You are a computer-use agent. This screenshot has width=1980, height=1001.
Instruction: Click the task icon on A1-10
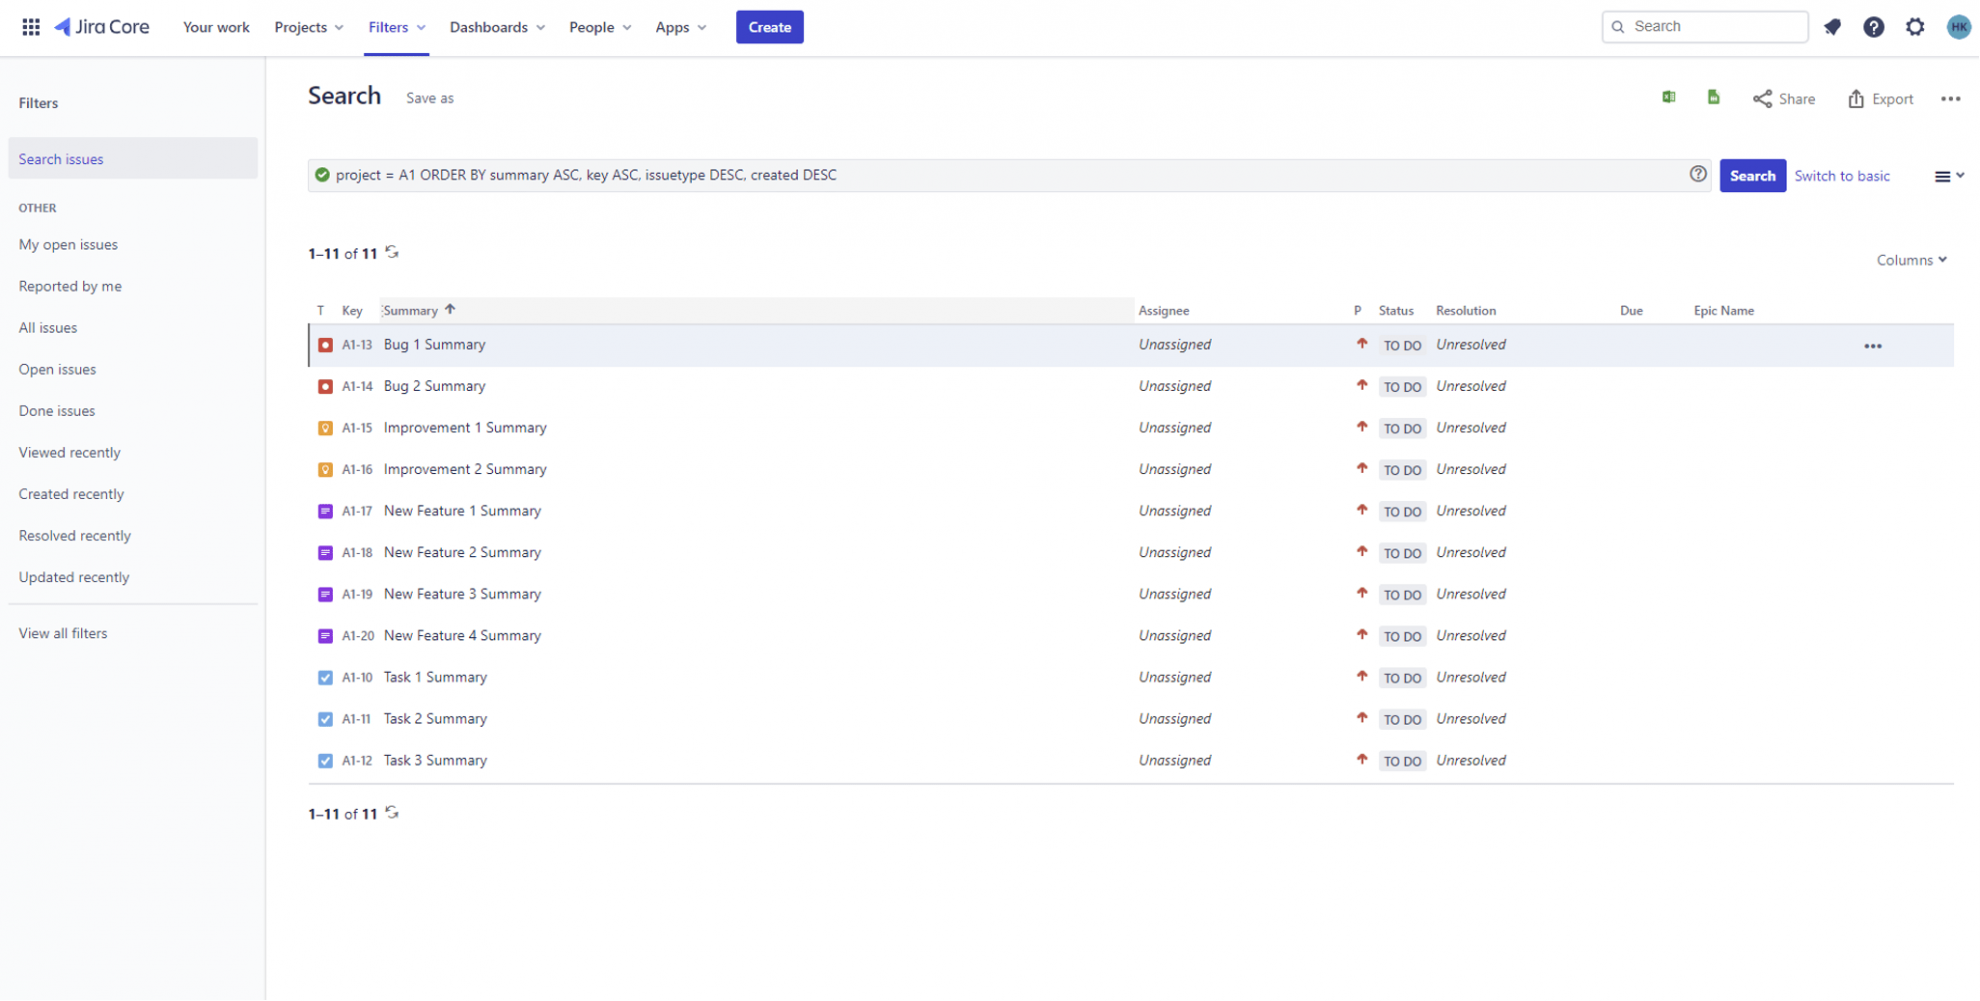325,677
